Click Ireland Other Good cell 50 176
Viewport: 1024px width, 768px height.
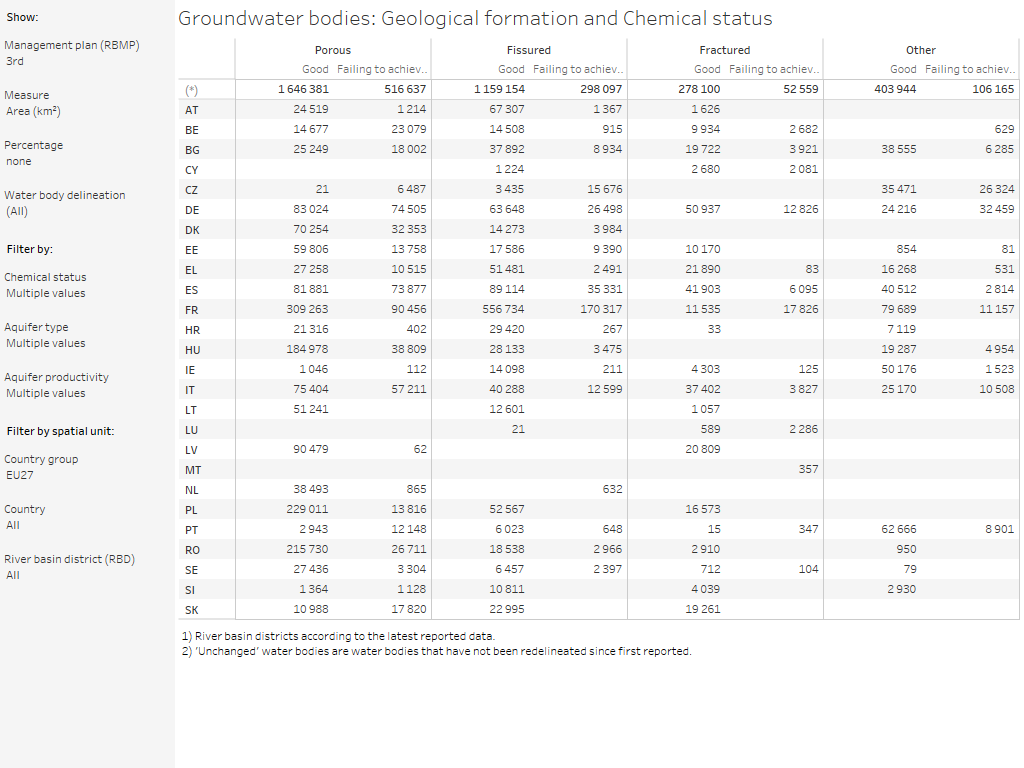899,370
